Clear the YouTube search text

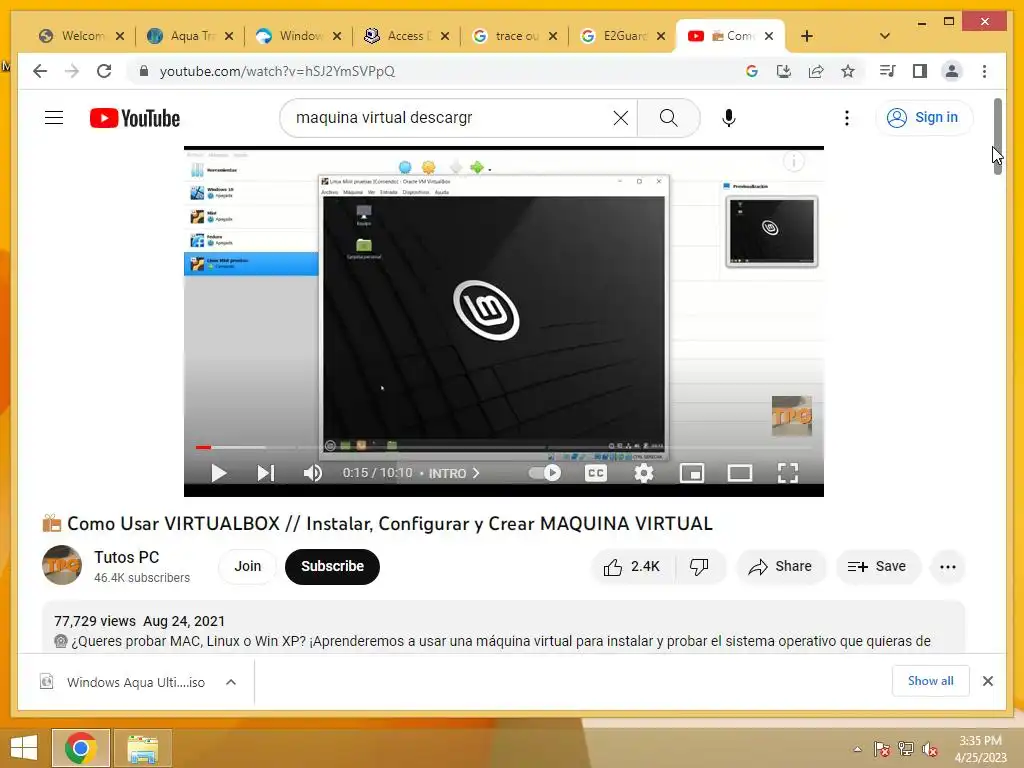pos(620,118)
